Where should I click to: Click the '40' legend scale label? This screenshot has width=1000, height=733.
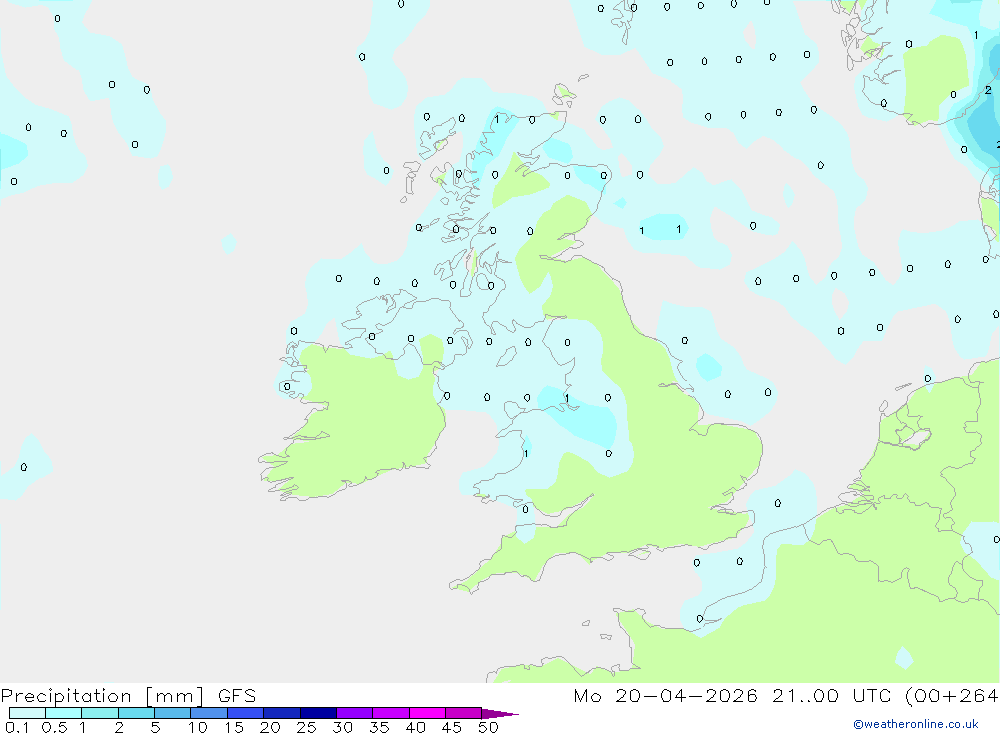tap(416, 727)
